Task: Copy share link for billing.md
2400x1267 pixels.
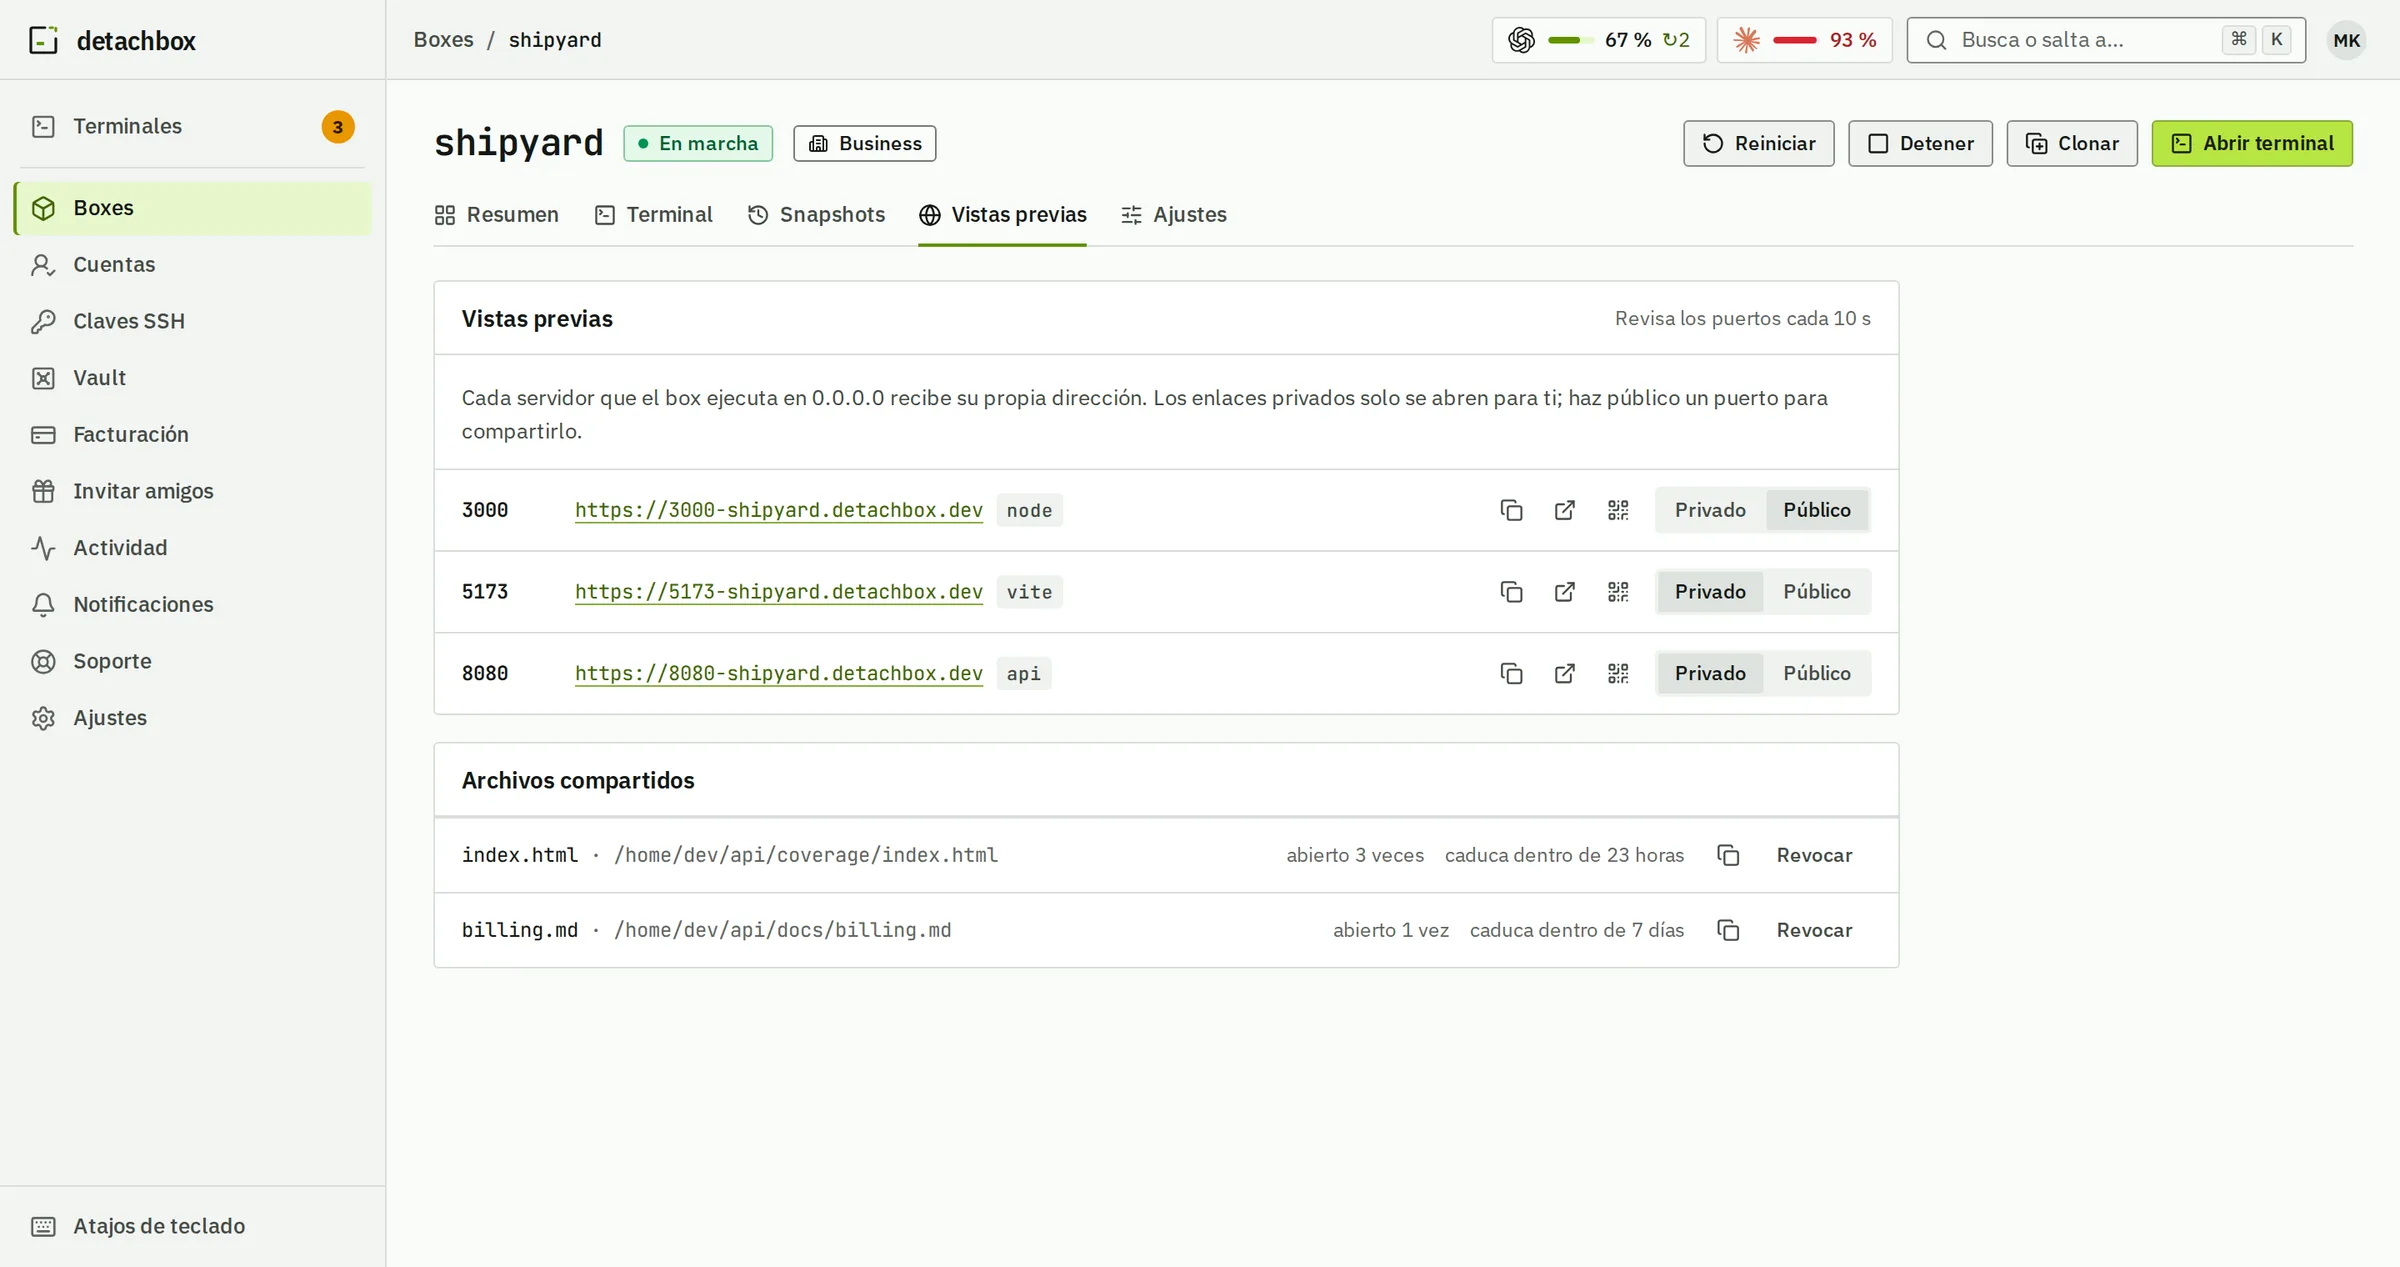Action: (1728, 930)
